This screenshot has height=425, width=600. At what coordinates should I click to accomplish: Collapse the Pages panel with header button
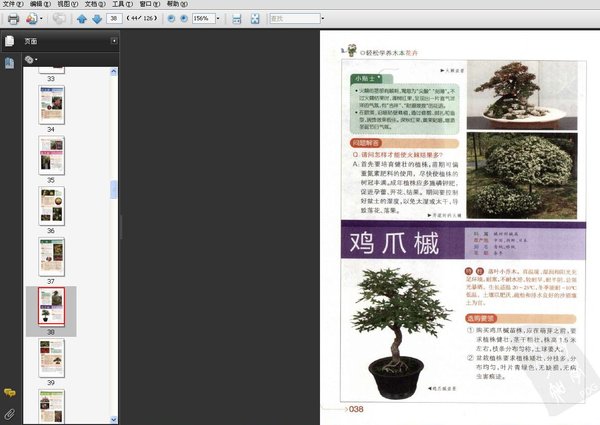tap(114, 41)
